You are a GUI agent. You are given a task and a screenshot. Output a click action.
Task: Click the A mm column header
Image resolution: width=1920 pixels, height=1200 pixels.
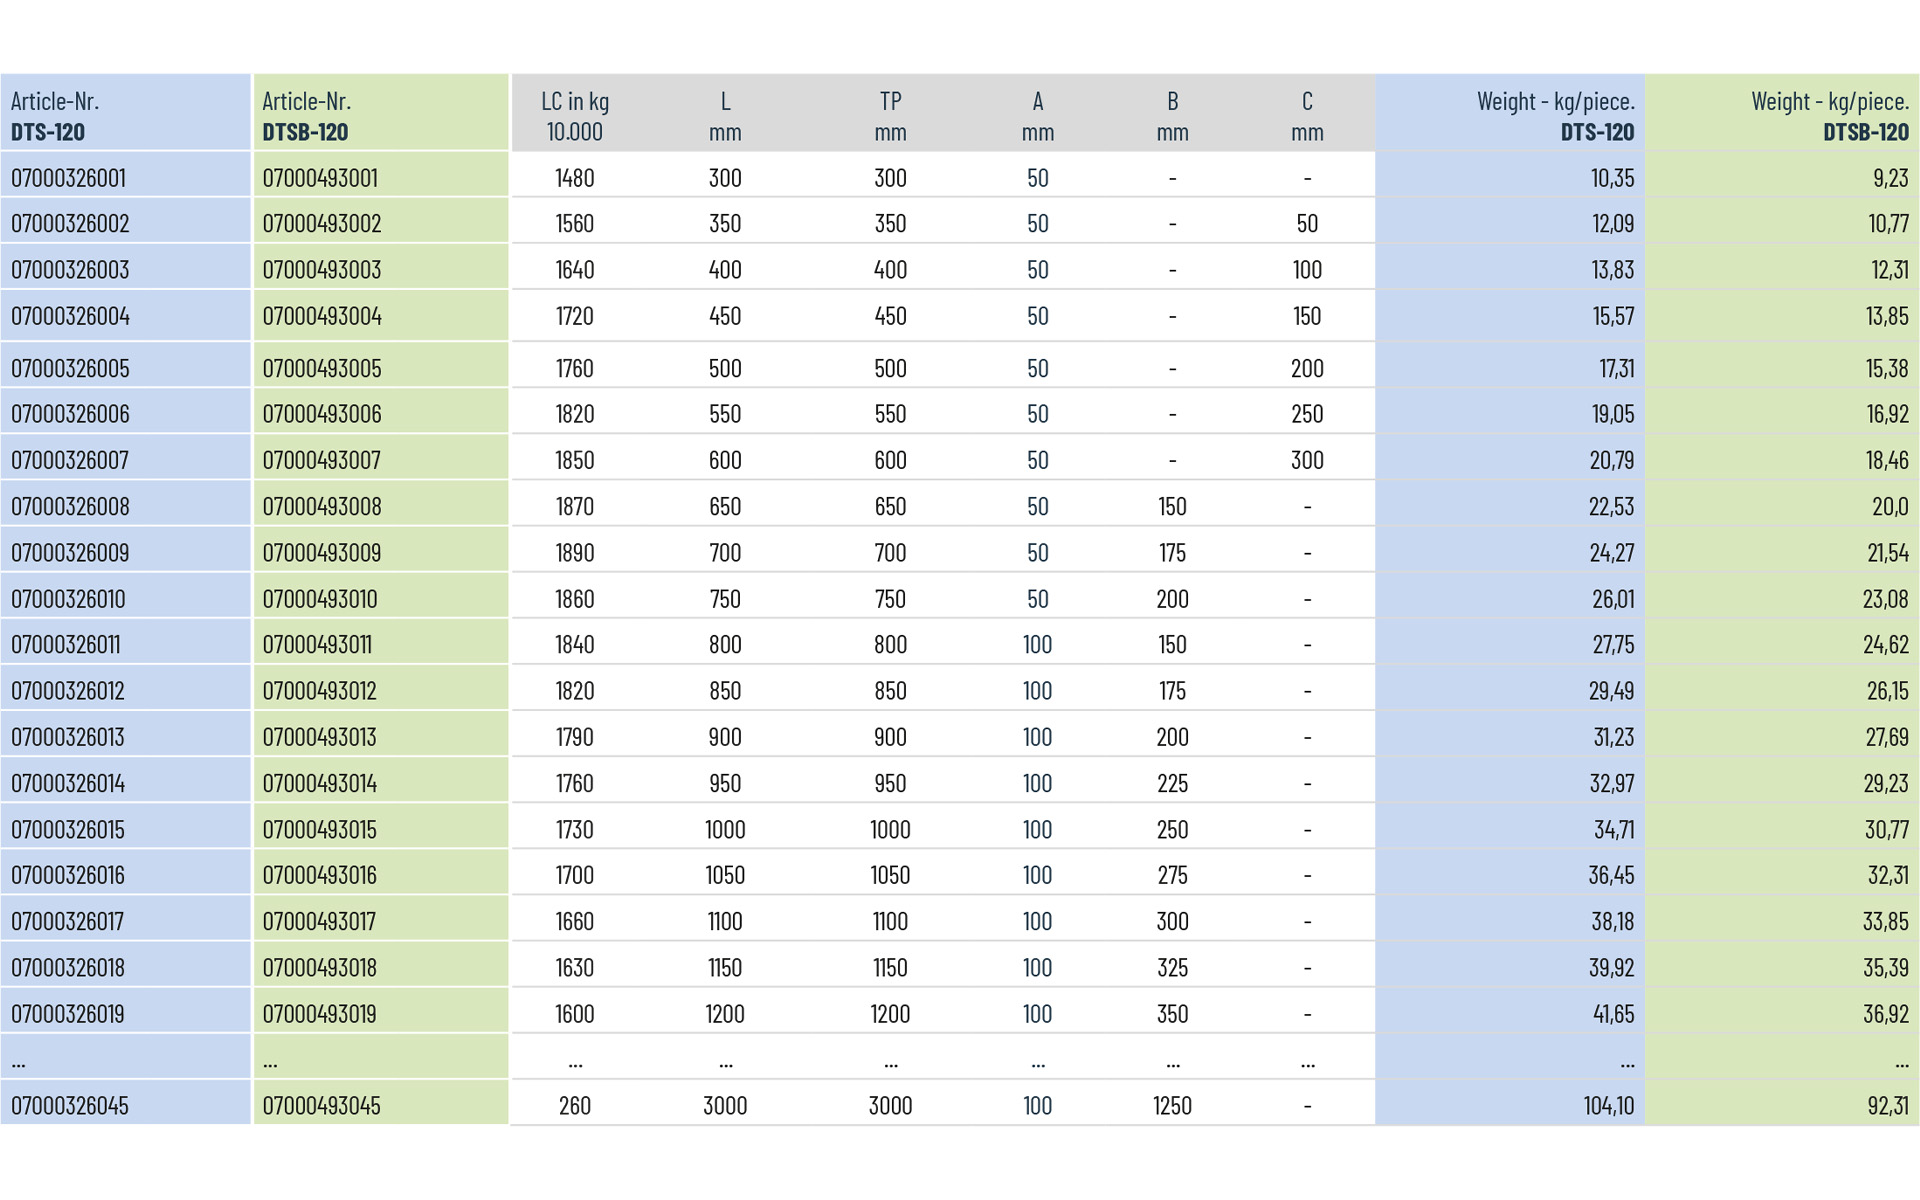click(1038, 116)
